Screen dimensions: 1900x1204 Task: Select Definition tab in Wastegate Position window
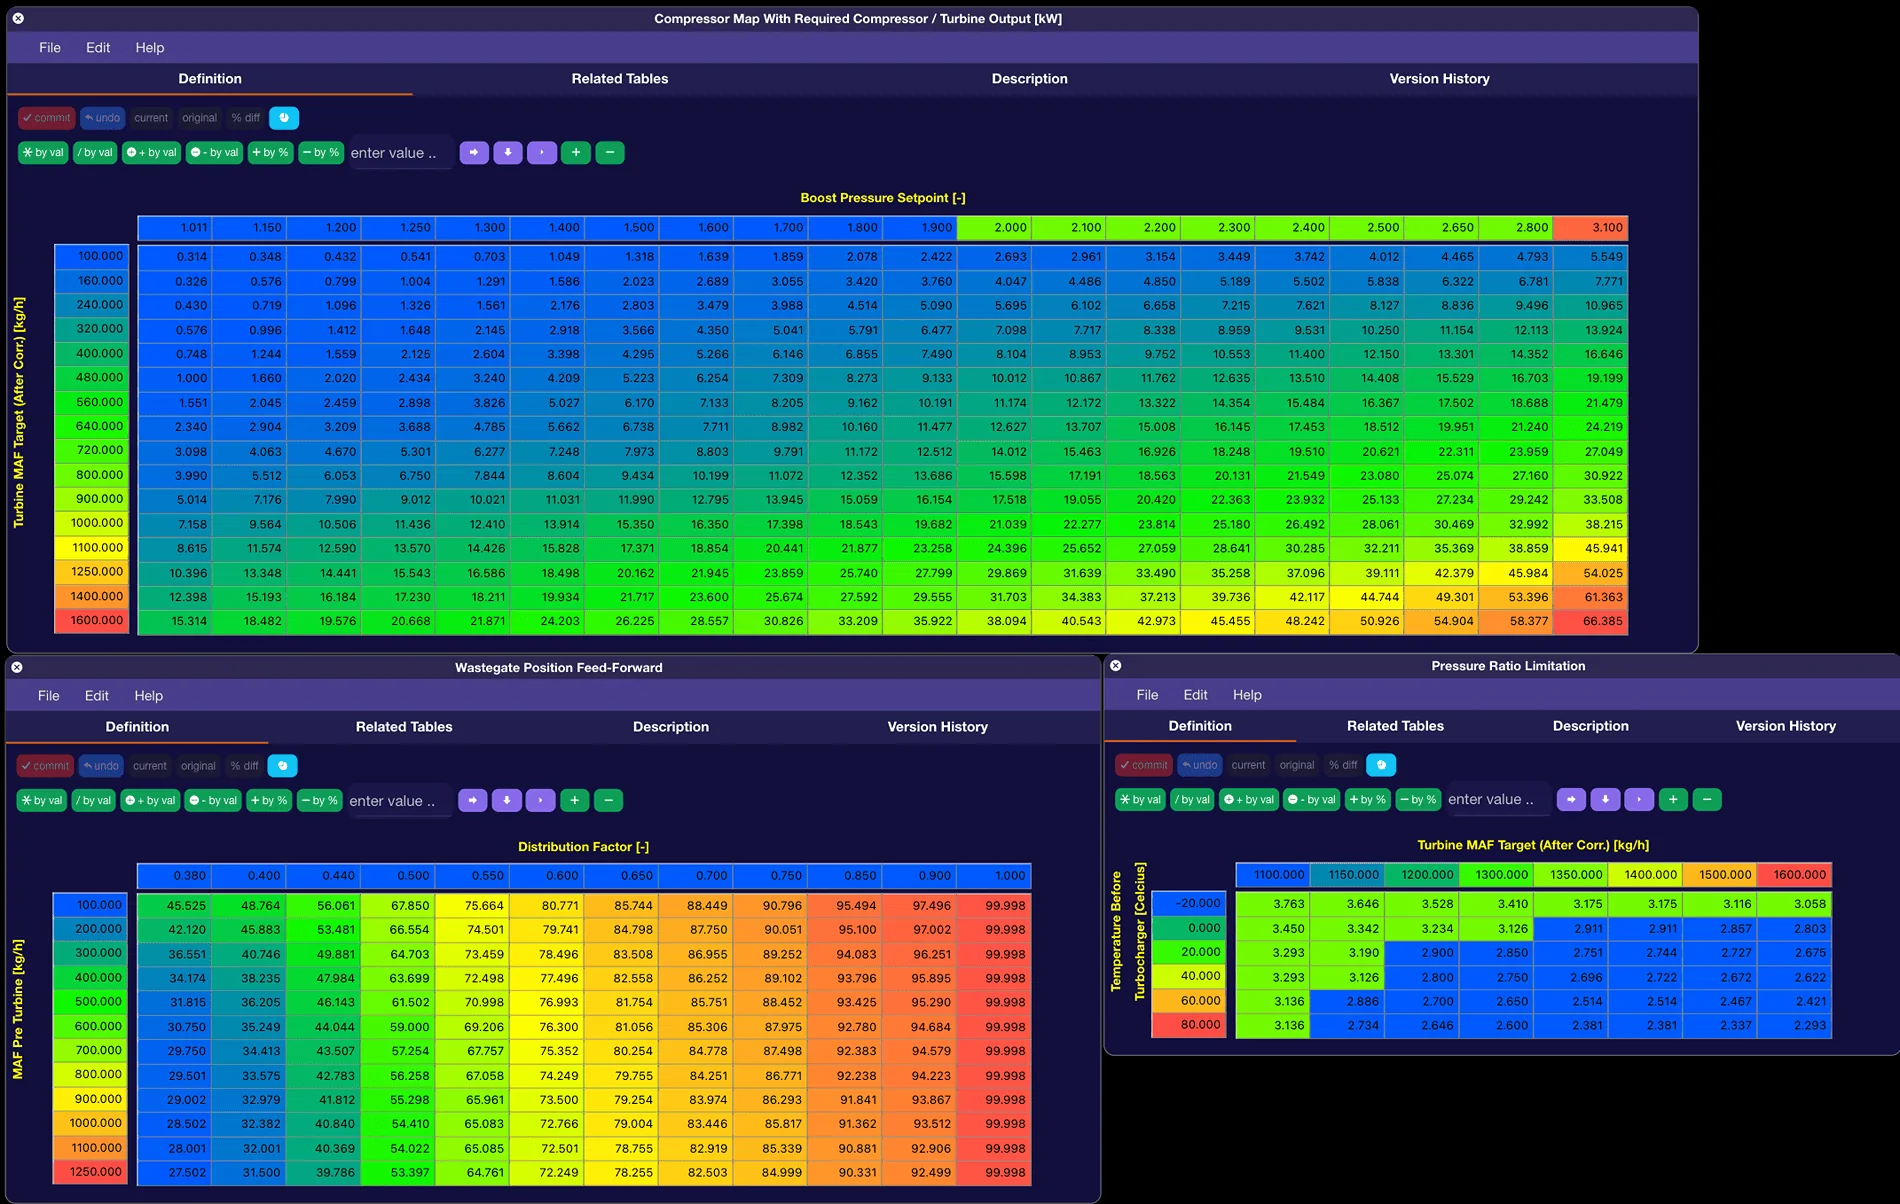pyautogui.click(x=137, y=727)
